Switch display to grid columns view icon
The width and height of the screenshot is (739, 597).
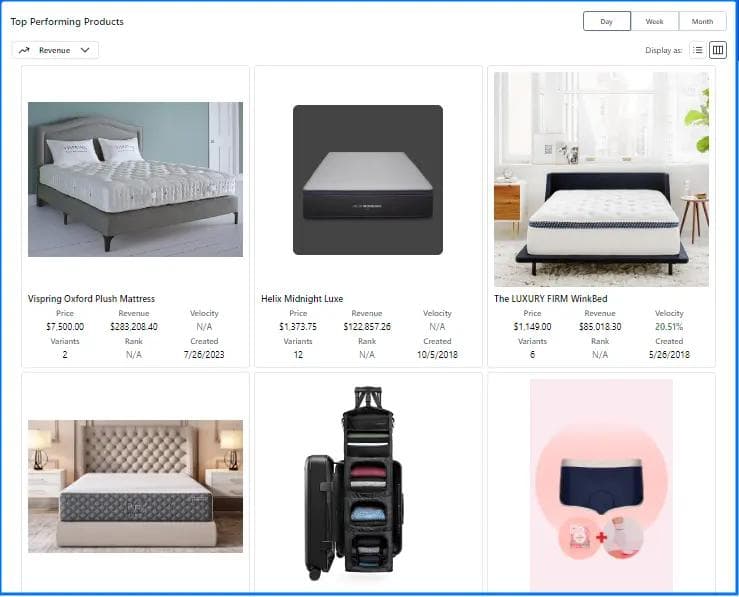718,50
